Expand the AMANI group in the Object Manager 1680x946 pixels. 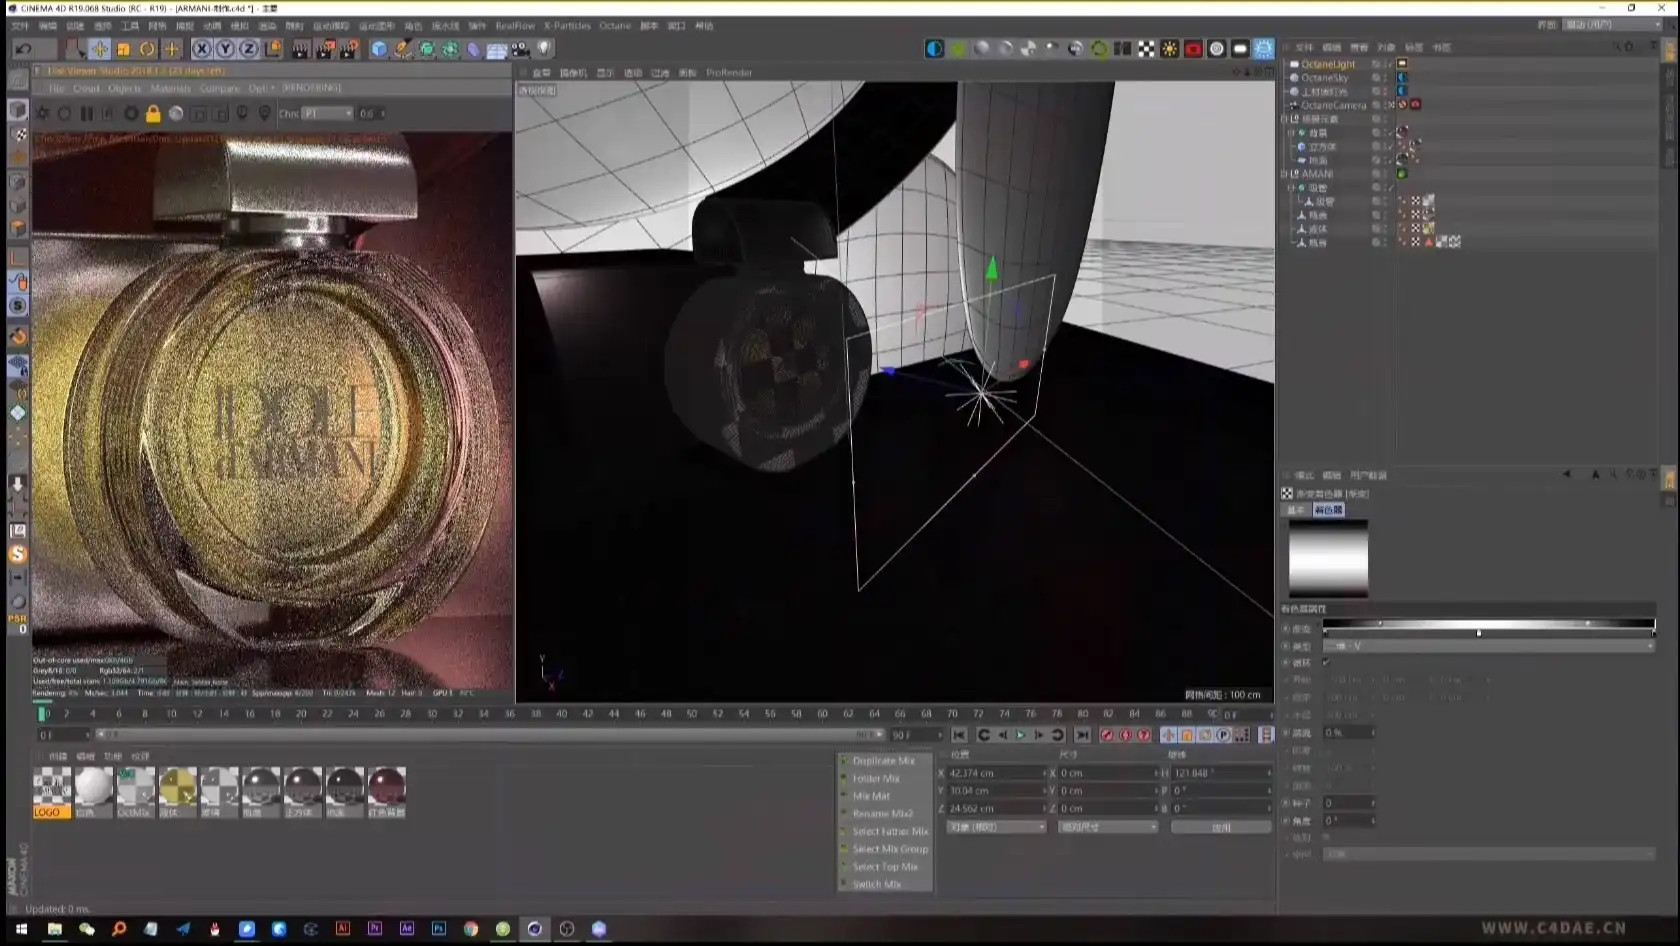coord(1284,173)
